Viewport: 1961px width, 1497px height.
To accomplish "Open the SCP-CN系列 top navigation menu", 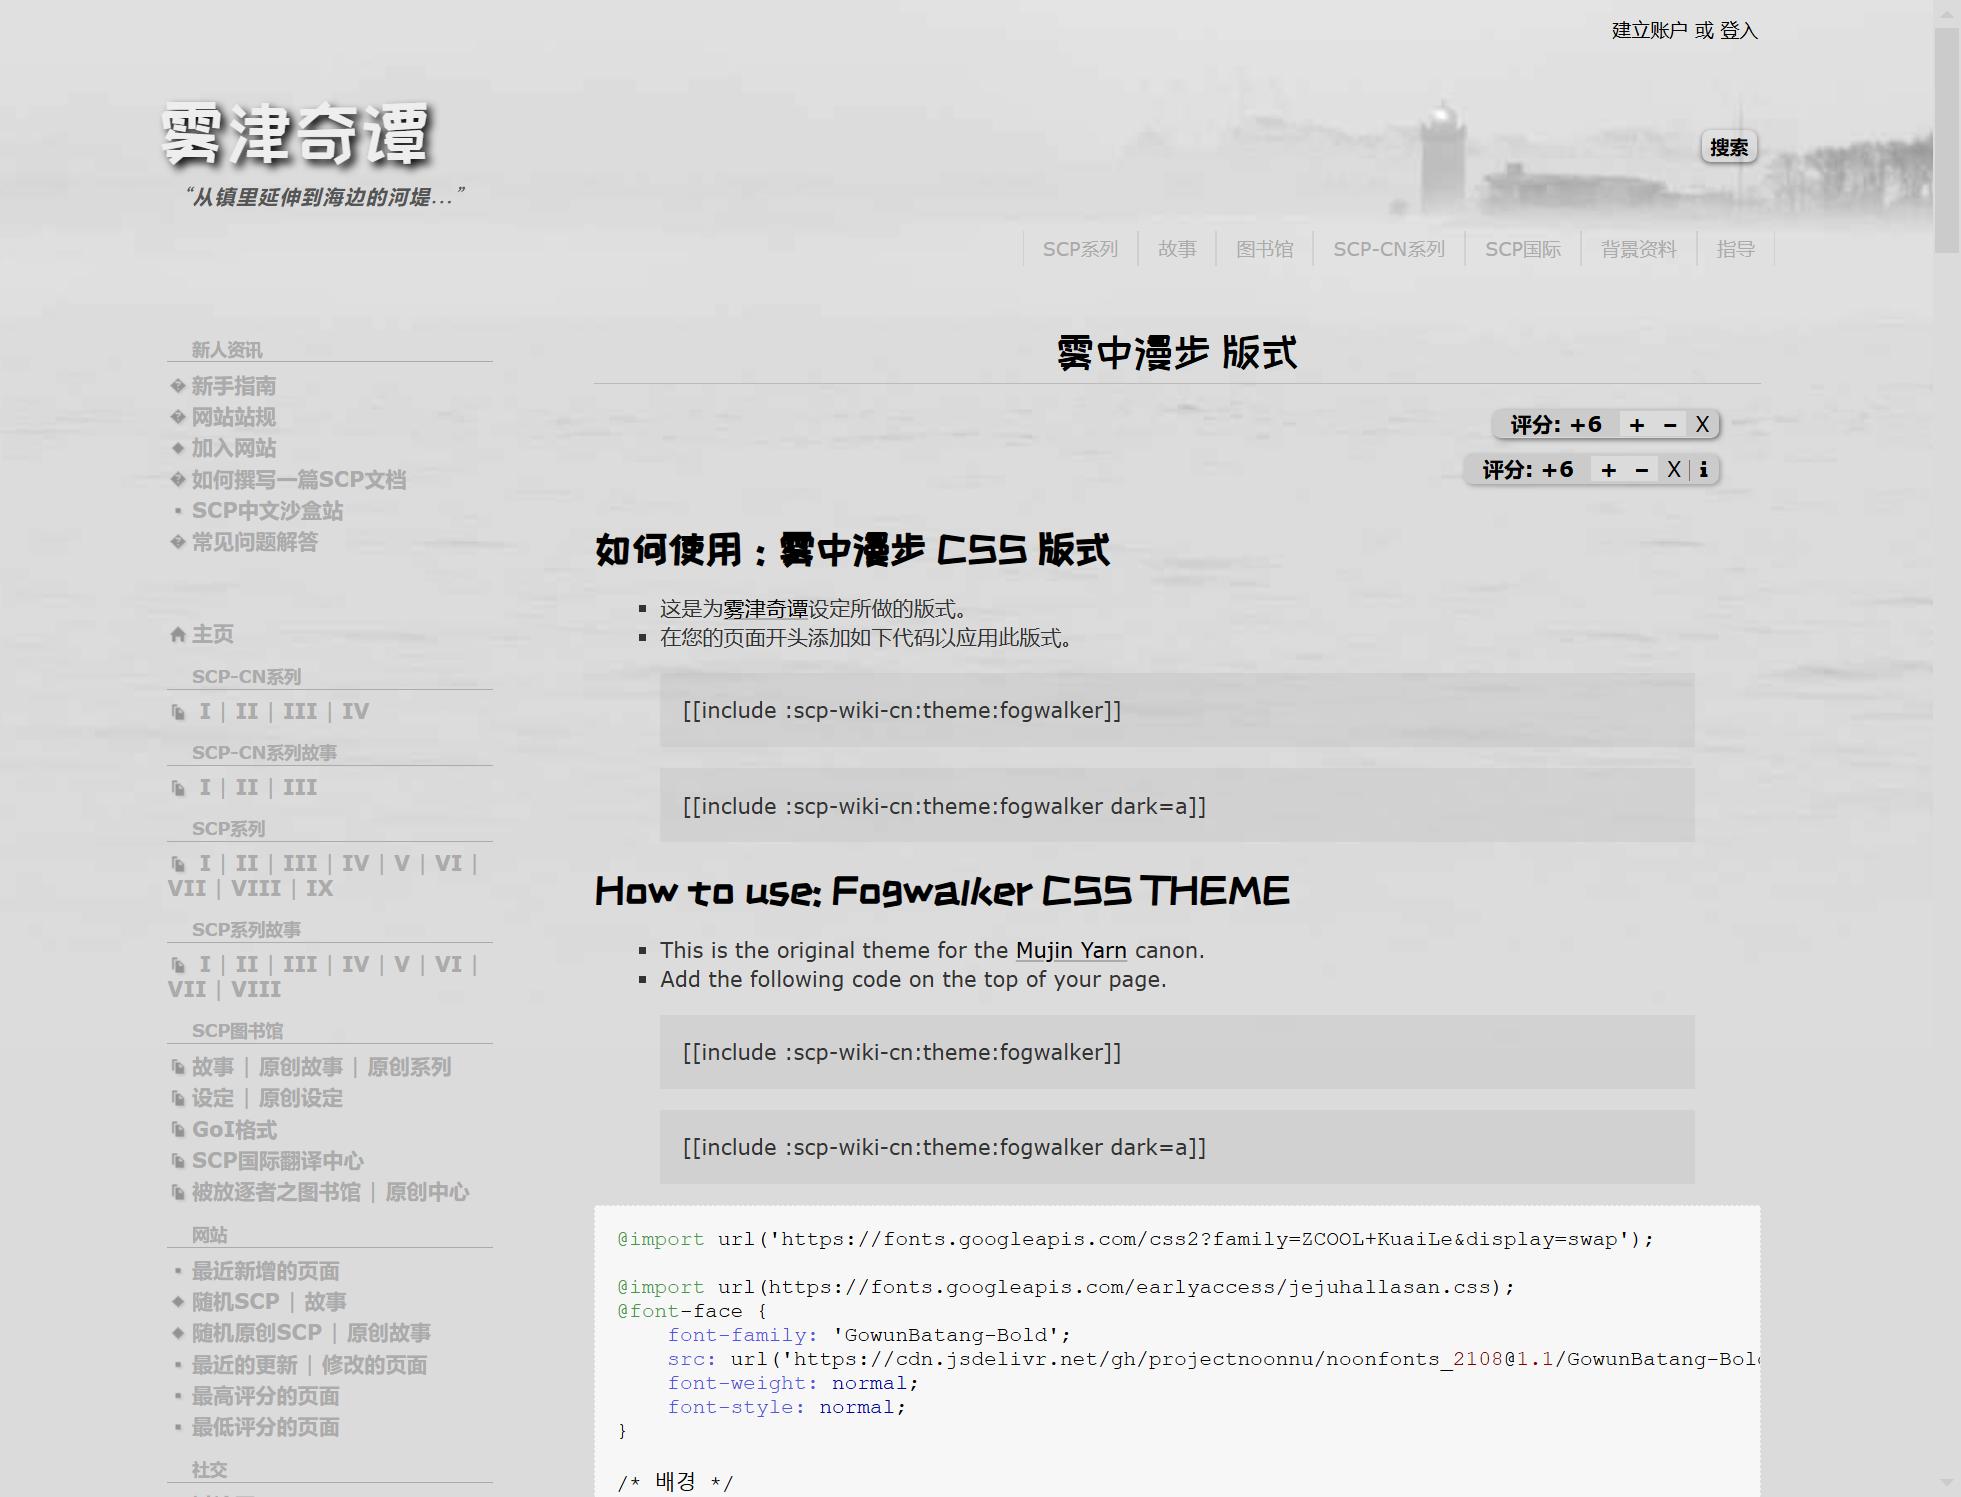I will pyautogui.click(x=1388, y=249).
